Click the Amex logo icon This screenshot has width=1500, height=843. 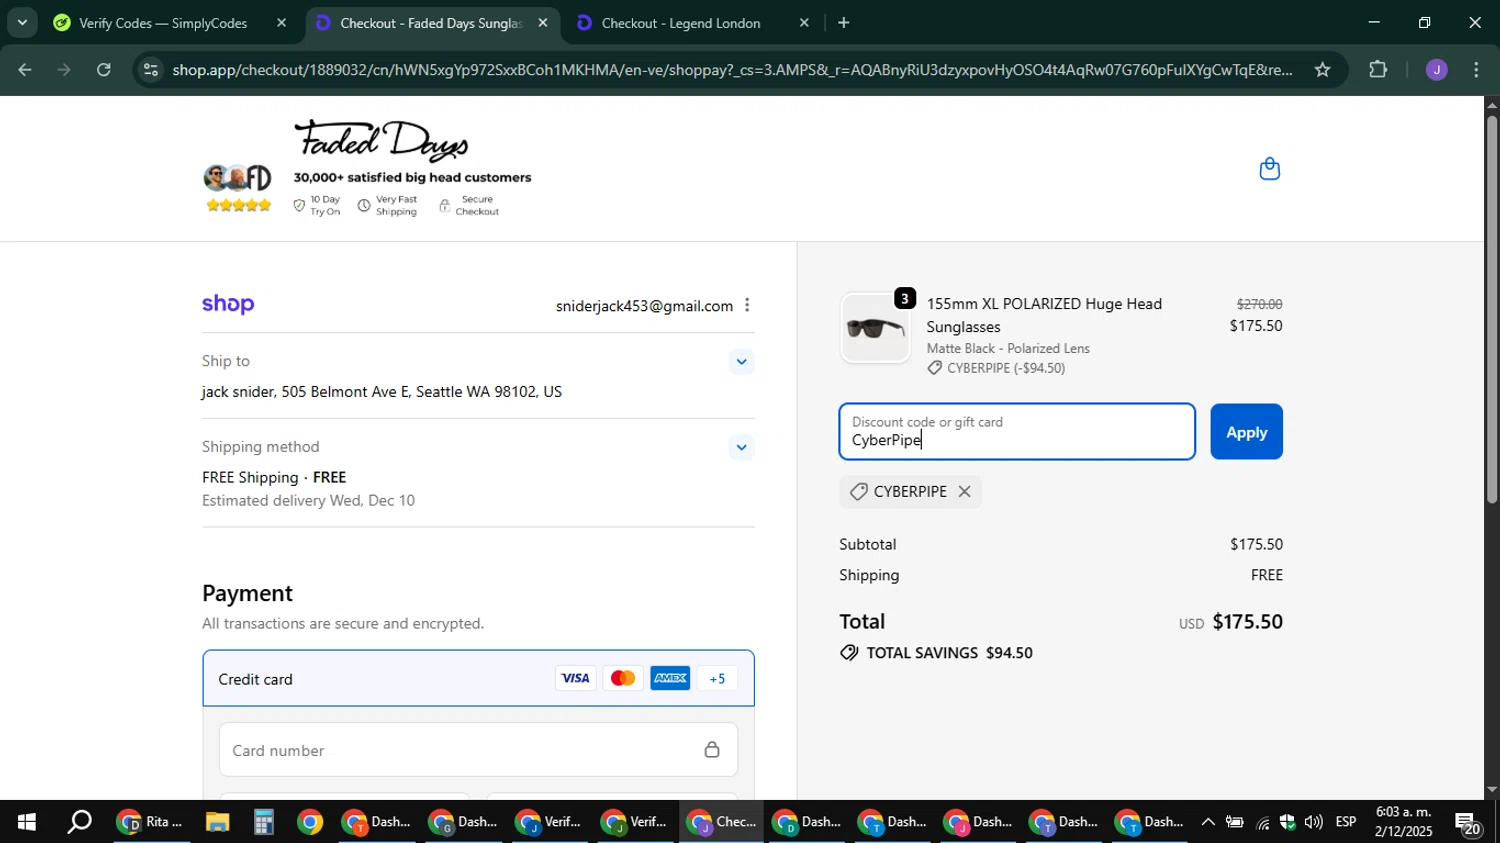tap(670, 679)
